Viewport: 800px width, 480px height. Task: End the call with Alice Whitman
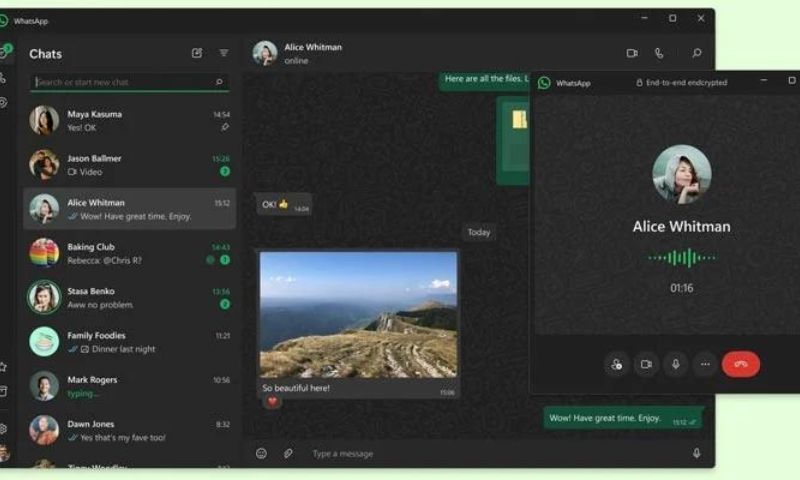[741, 364]
